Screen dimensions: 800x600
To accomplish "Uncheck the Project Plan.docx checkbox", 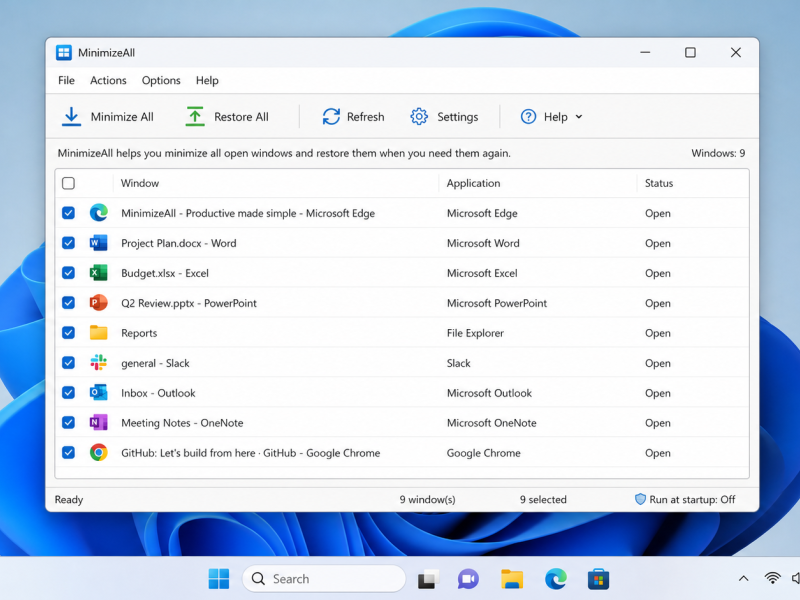I will (x=68, y=243).
